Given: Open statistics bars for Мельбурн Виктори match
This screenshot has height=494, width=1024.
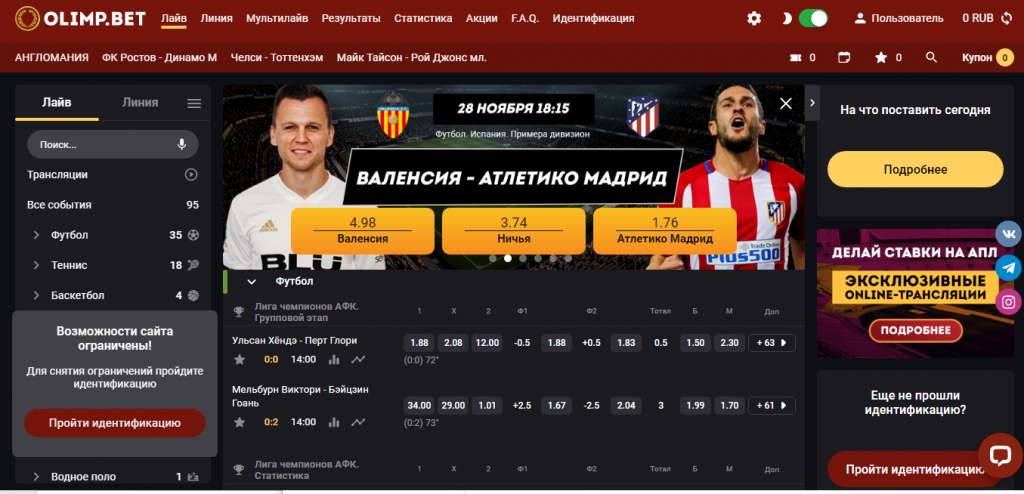Looking at the screenshot, I should pos(334,422).
